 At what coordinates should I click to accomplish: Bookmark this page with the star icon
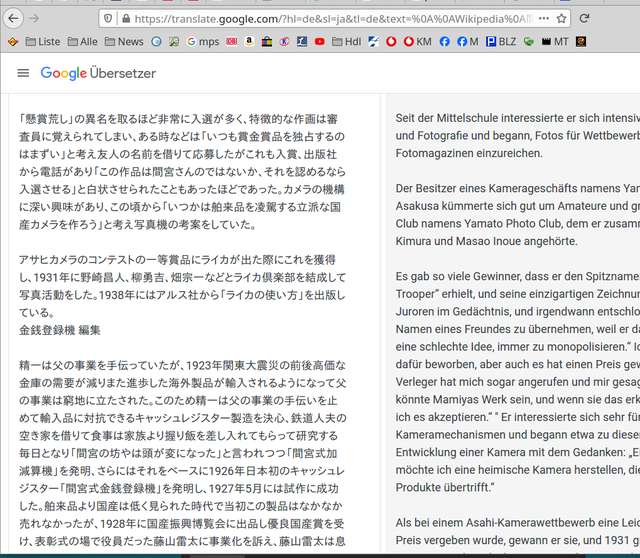[561, 18]
